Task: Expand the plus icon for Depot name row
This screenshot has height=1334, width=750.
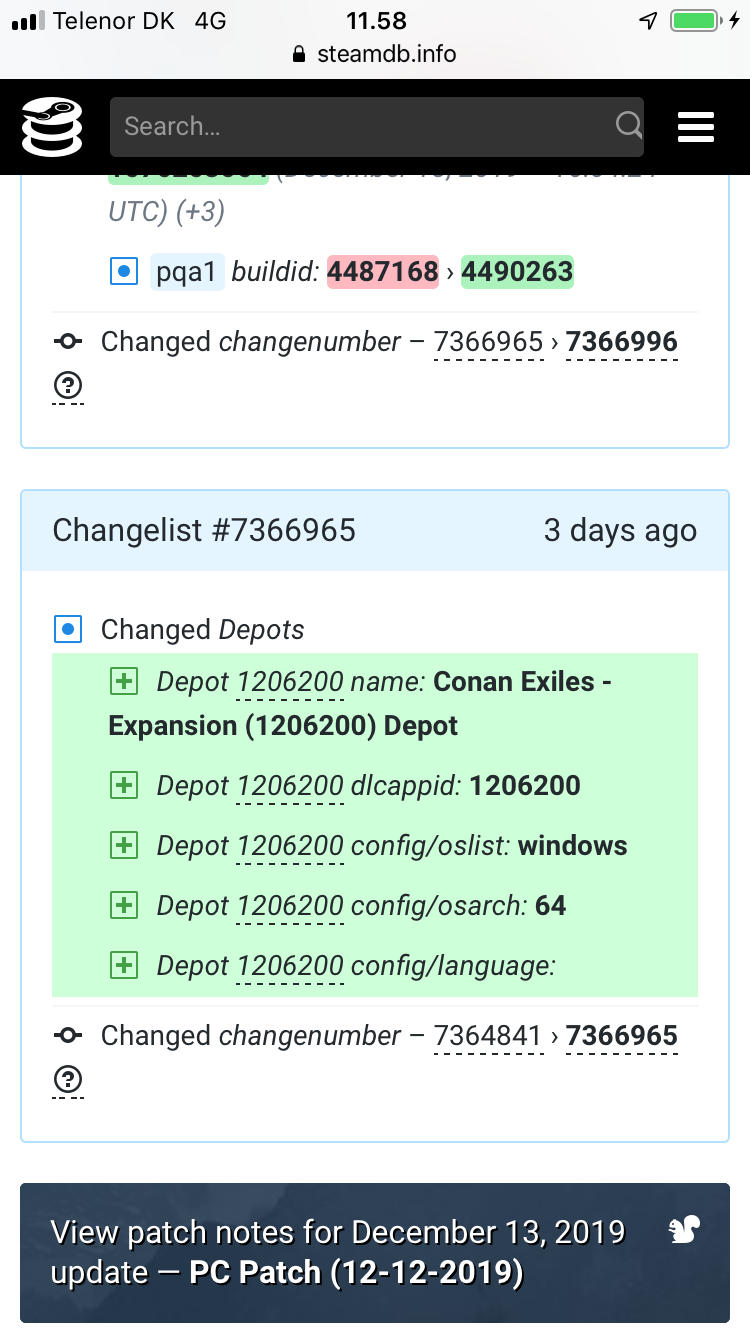Action: point(123,682)
